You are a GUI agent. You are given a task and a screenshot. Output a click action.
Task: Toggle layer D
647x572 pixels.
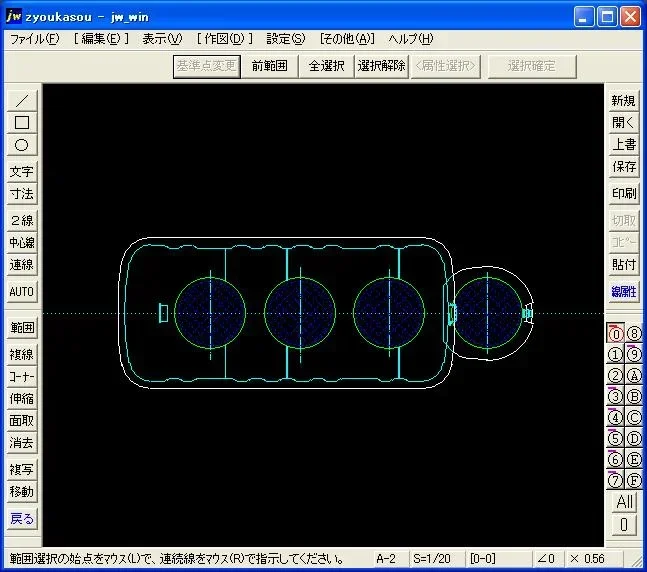[x=634, y=438]
